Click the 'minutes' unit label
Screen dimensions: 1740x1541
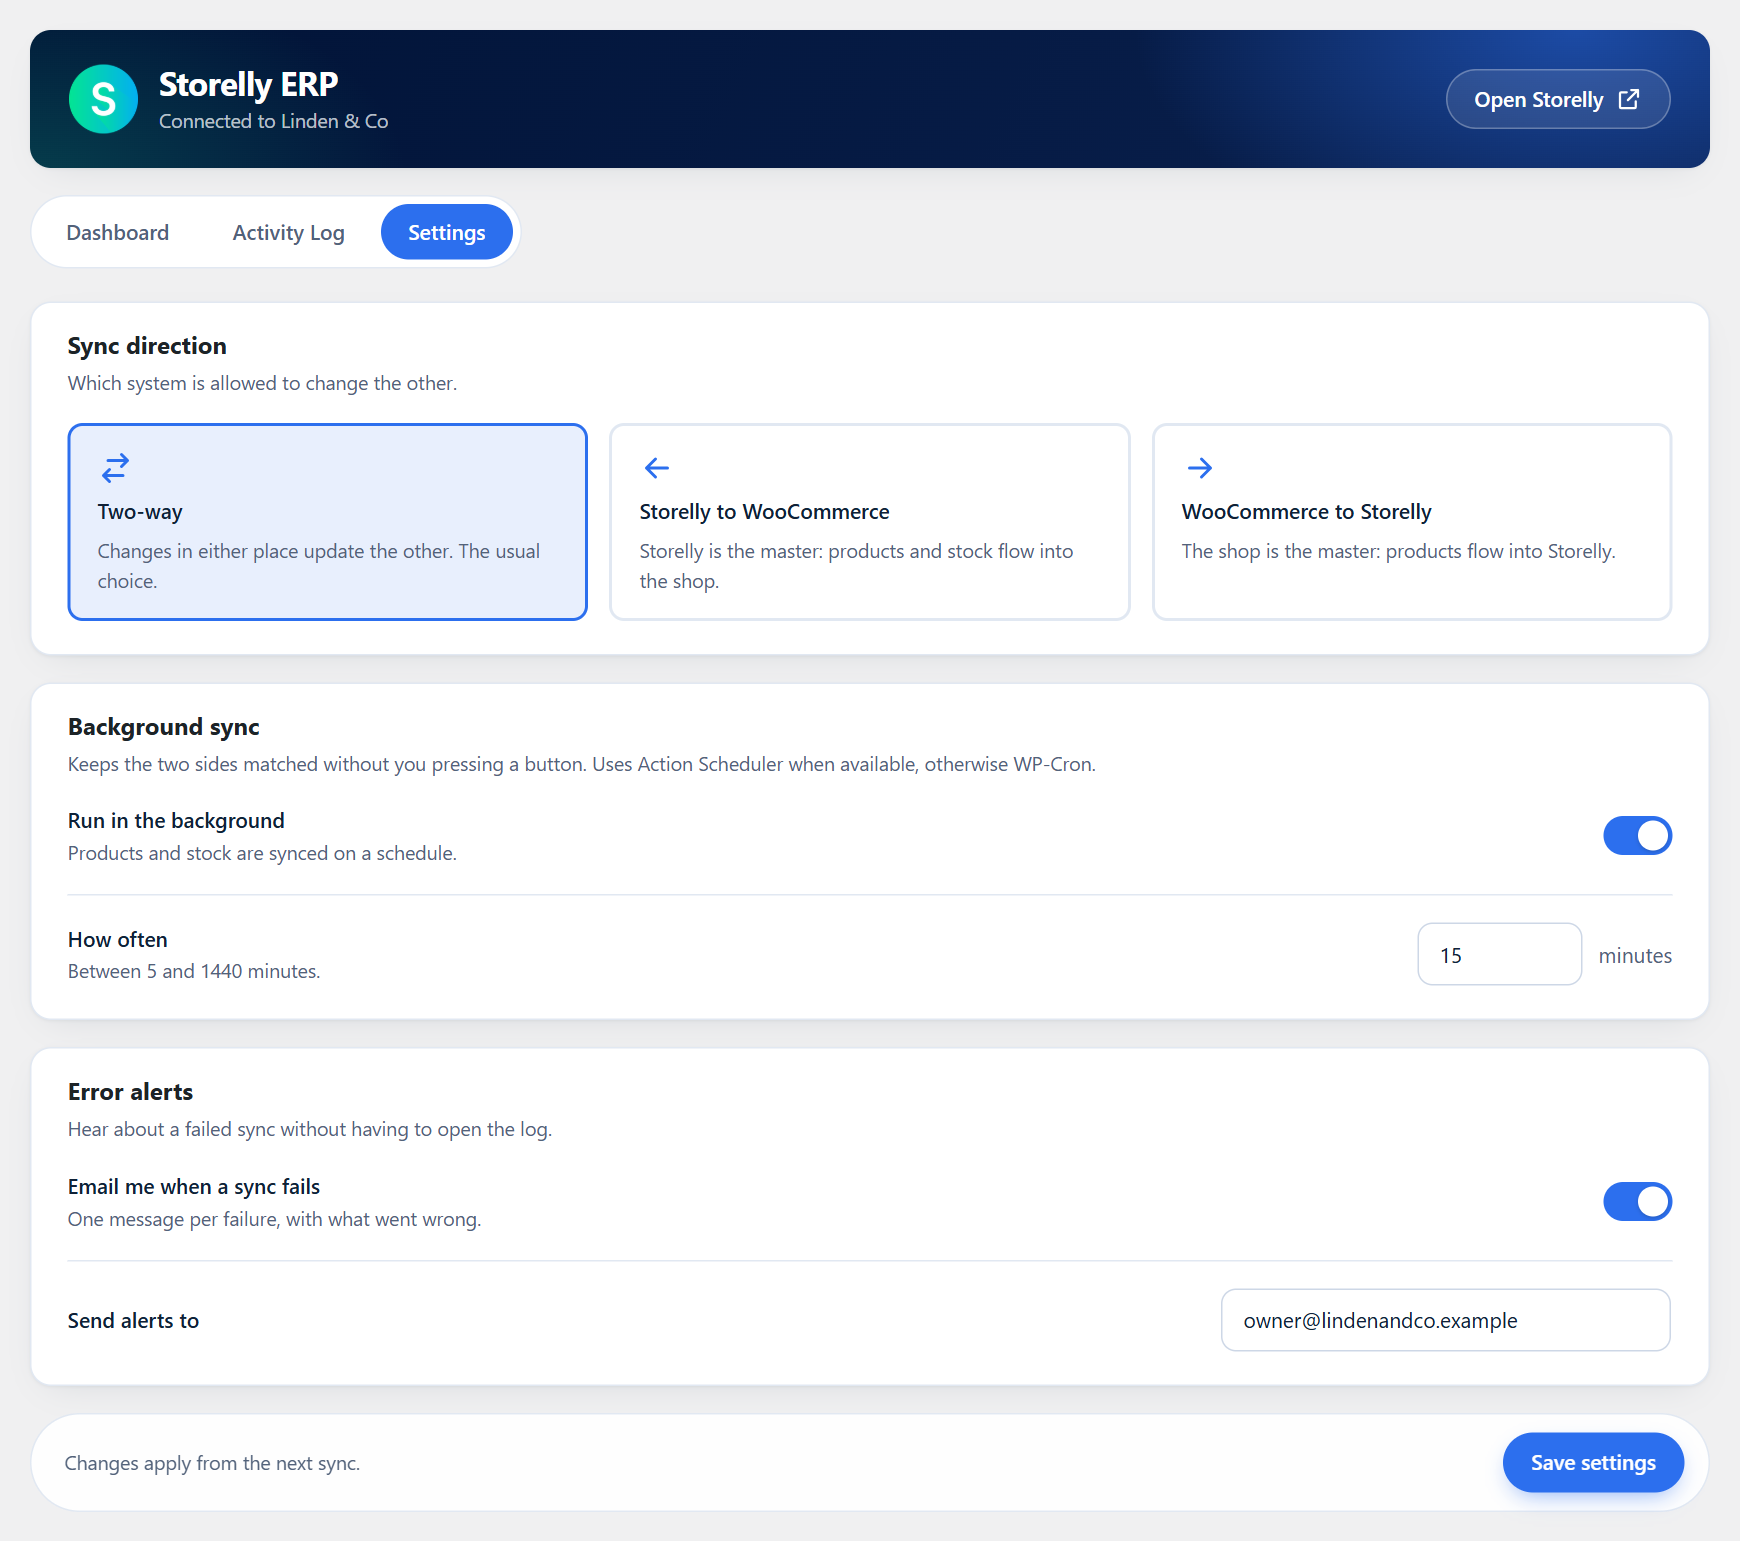coord(1635,956)
